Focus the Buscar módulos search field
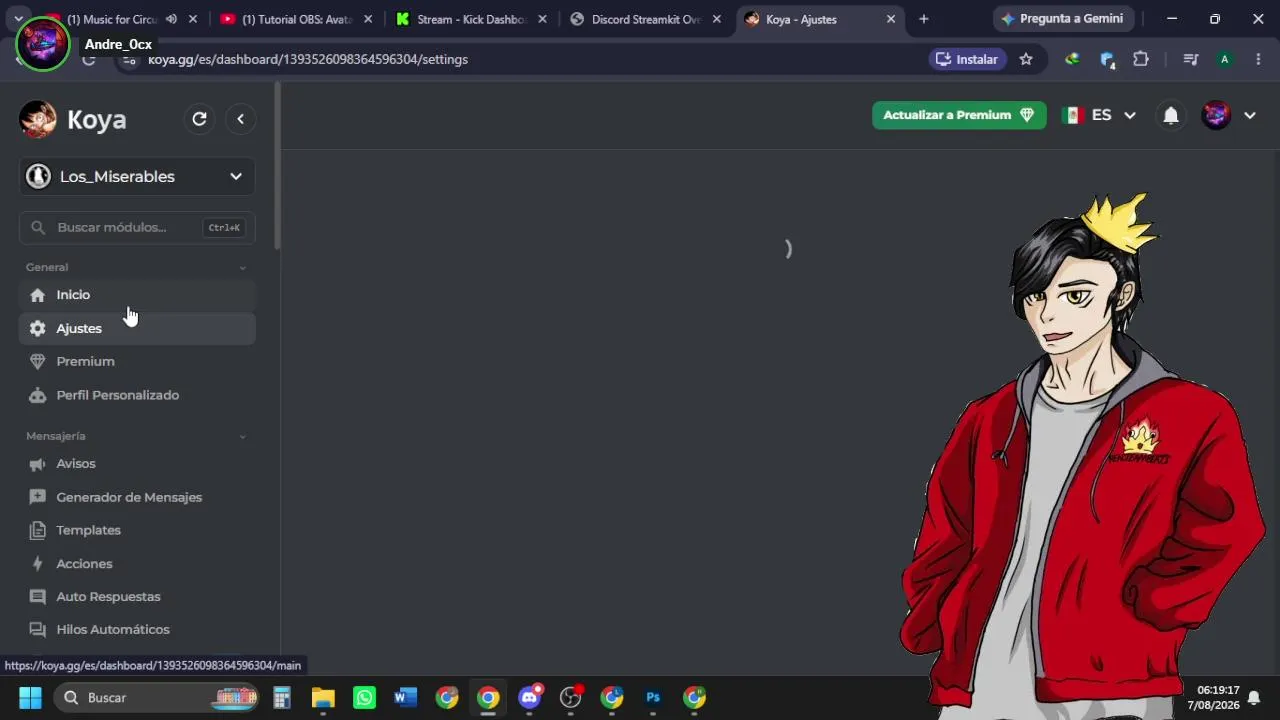1280x720 pixels. tap(137, 227)
